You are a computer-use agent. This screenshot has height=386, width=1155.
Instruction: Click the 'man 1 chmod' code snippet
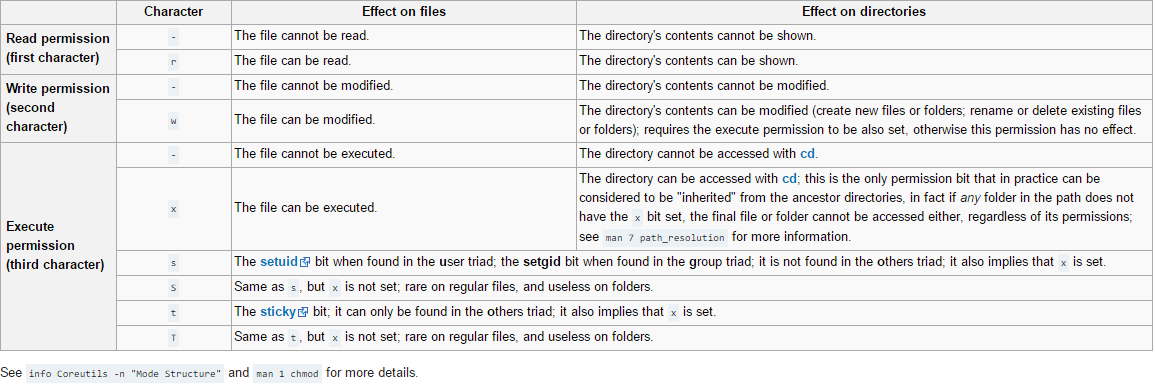(x=287, y=373)
